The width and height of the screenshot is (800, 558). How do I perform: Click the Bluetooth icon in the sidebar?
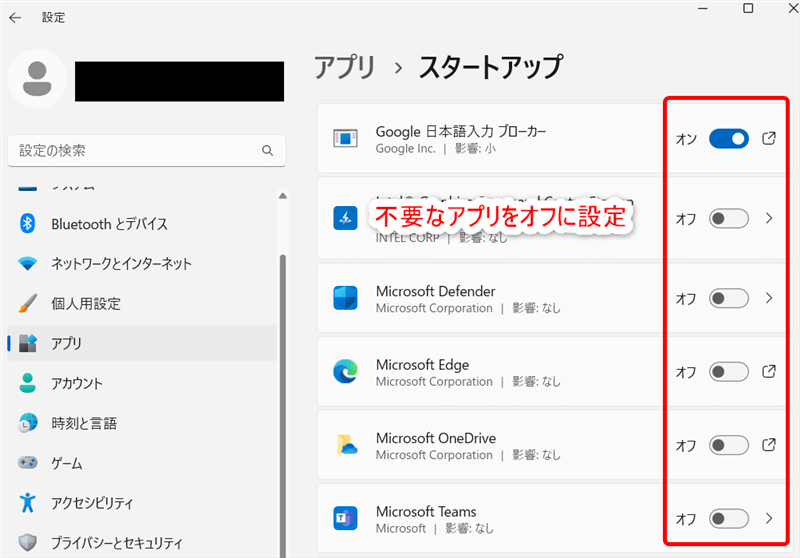(x=28, y=223)
